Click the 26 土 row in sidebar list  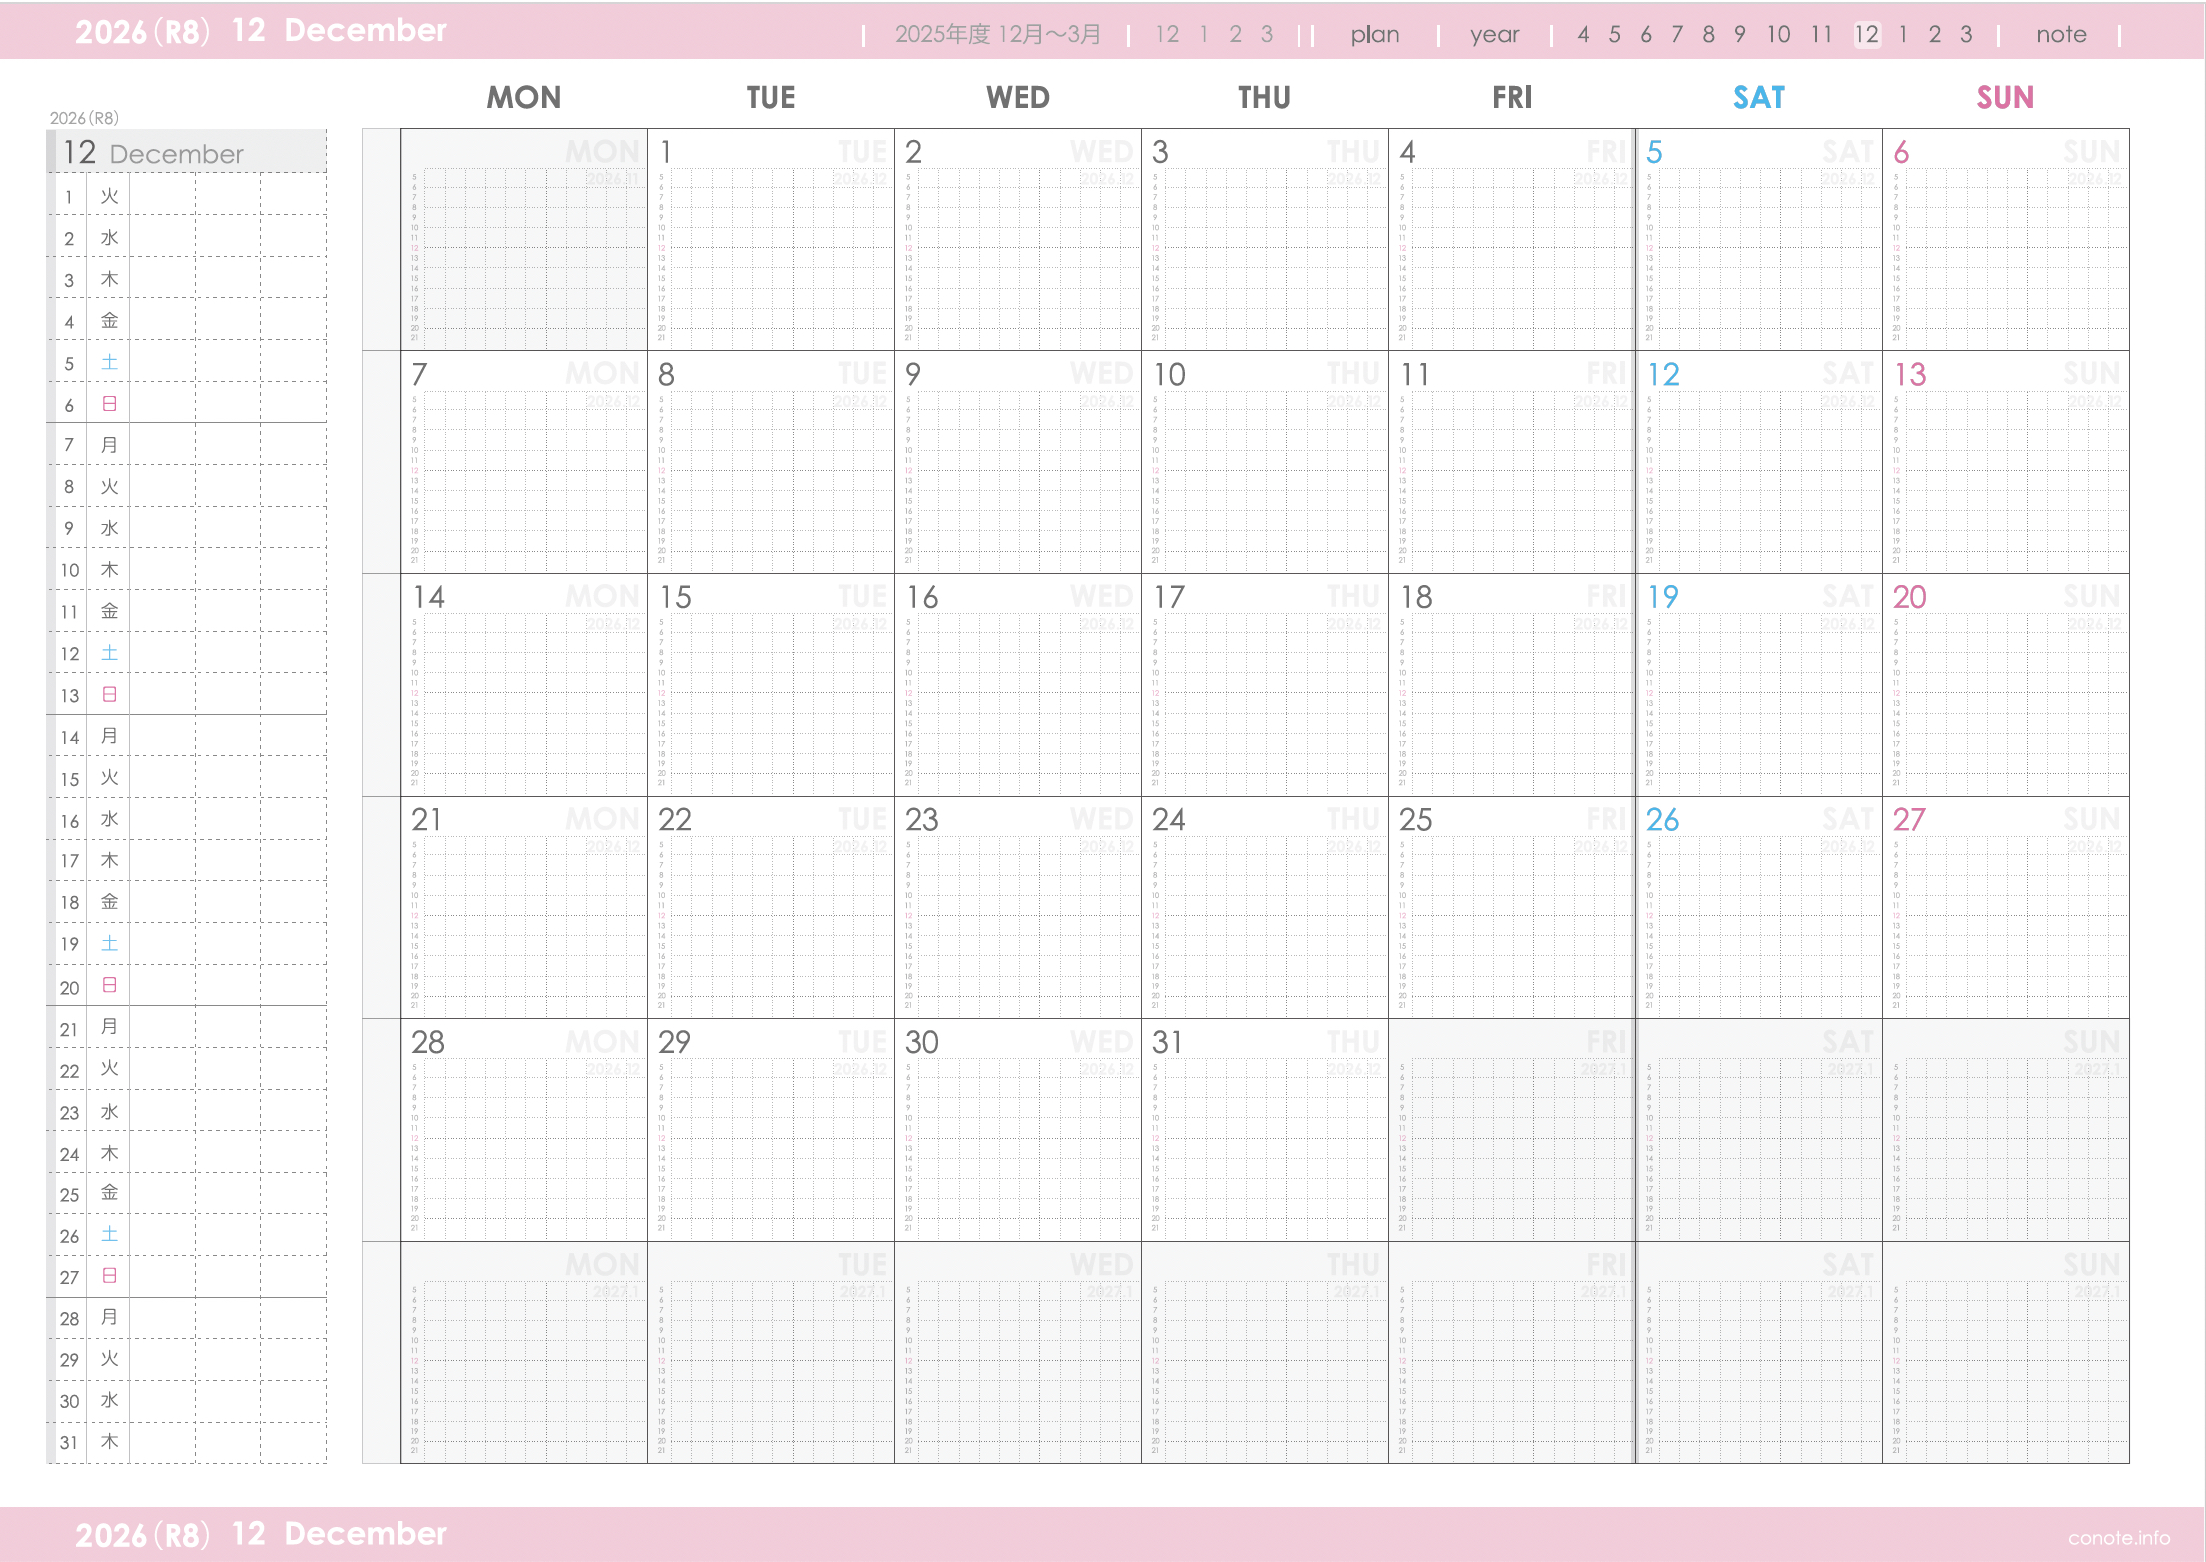coord(187,1235)
